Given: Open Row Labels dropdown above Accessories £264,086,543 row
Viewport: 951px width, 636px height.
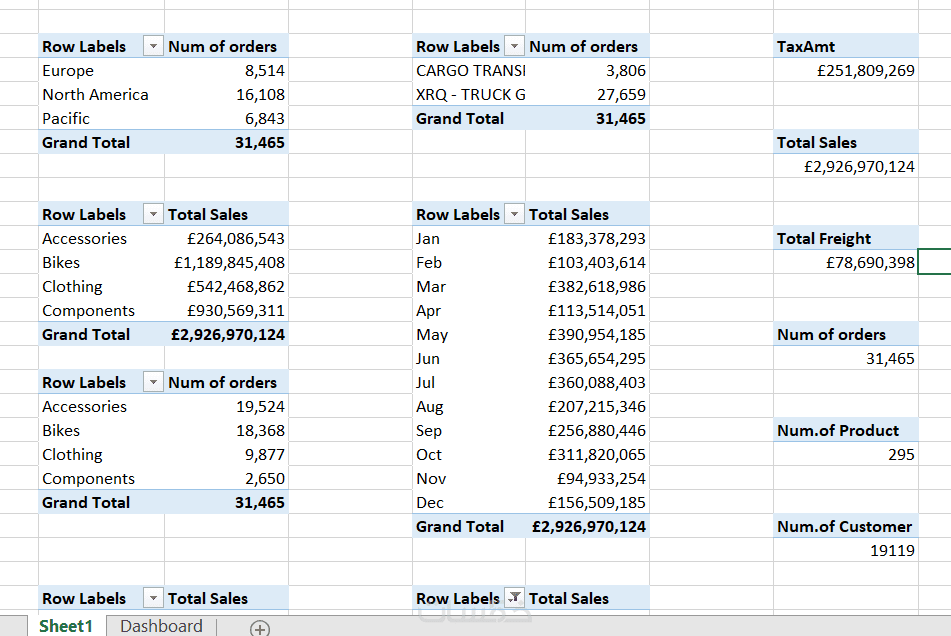Looking at the screenshot, I should click(153, 215).
